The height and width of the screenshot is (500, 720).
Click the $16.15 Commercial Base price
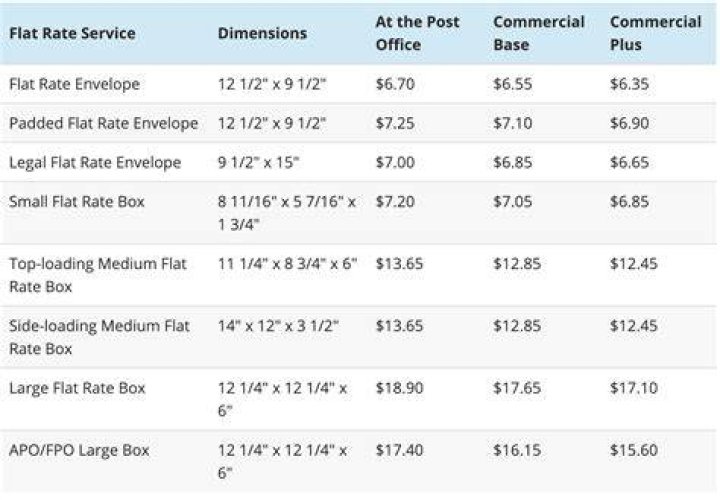coord(517,450)
